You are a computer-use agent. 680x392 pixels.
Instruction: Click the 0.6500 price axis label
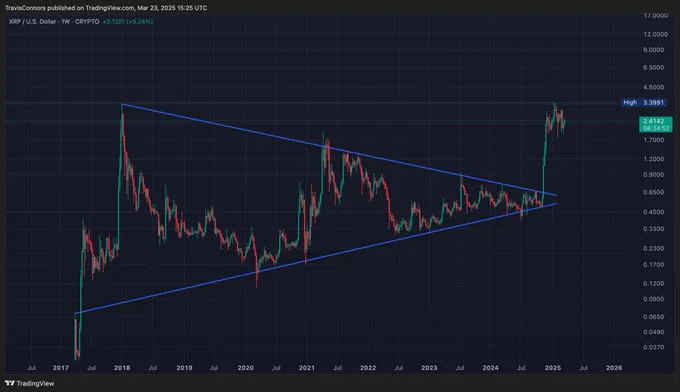(655, 192)
